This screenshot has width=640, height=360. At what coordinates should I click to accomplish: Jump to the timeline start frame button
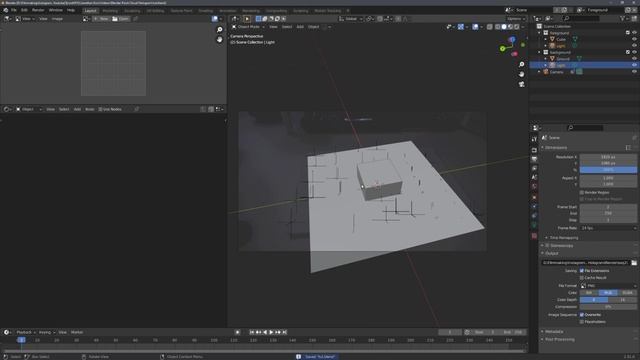(x=252, y=332)
